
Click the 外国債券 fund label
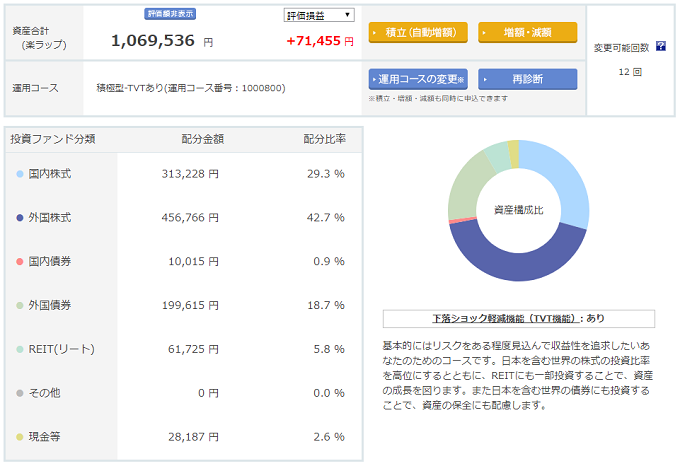(x=49, y=305)
